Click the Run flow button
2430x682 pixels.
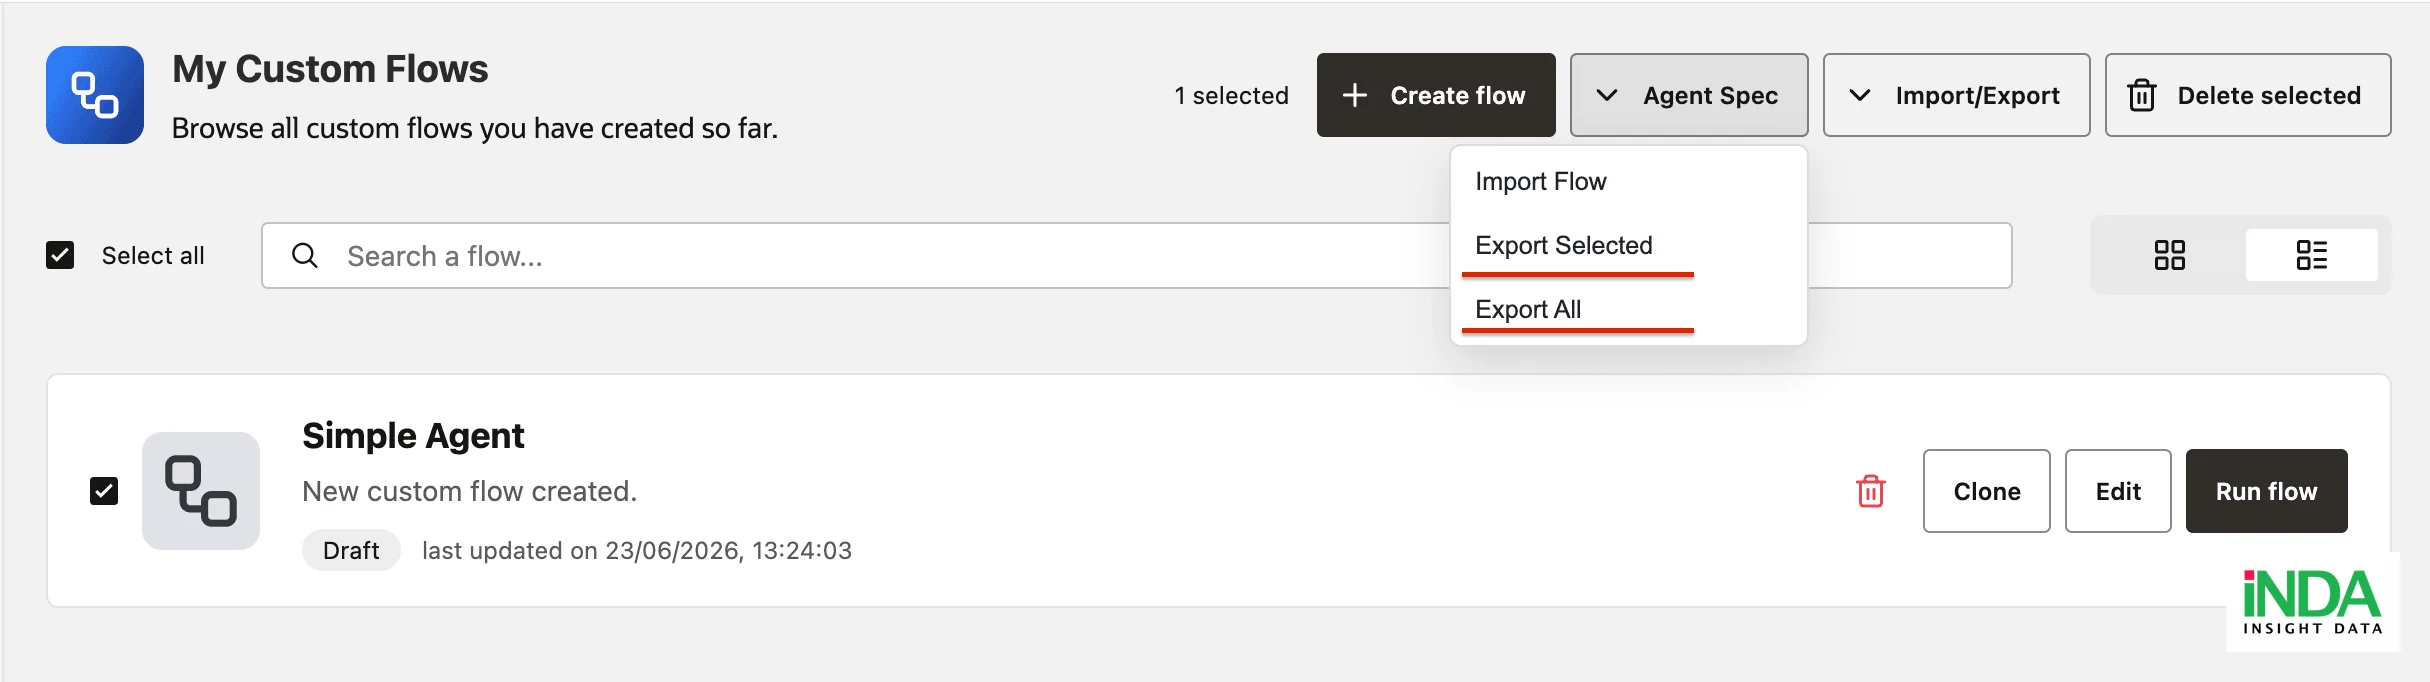2266,491
